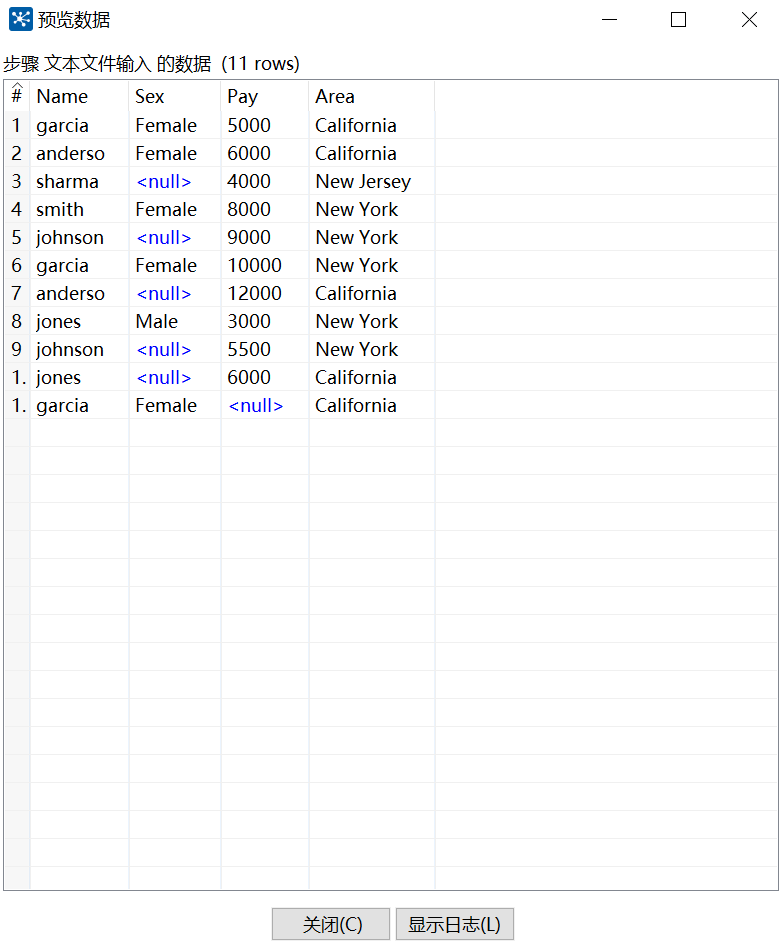
Task: Select the jones cell with Pay 3000 row
Action: pyautogui.click(x=79, y=321)
